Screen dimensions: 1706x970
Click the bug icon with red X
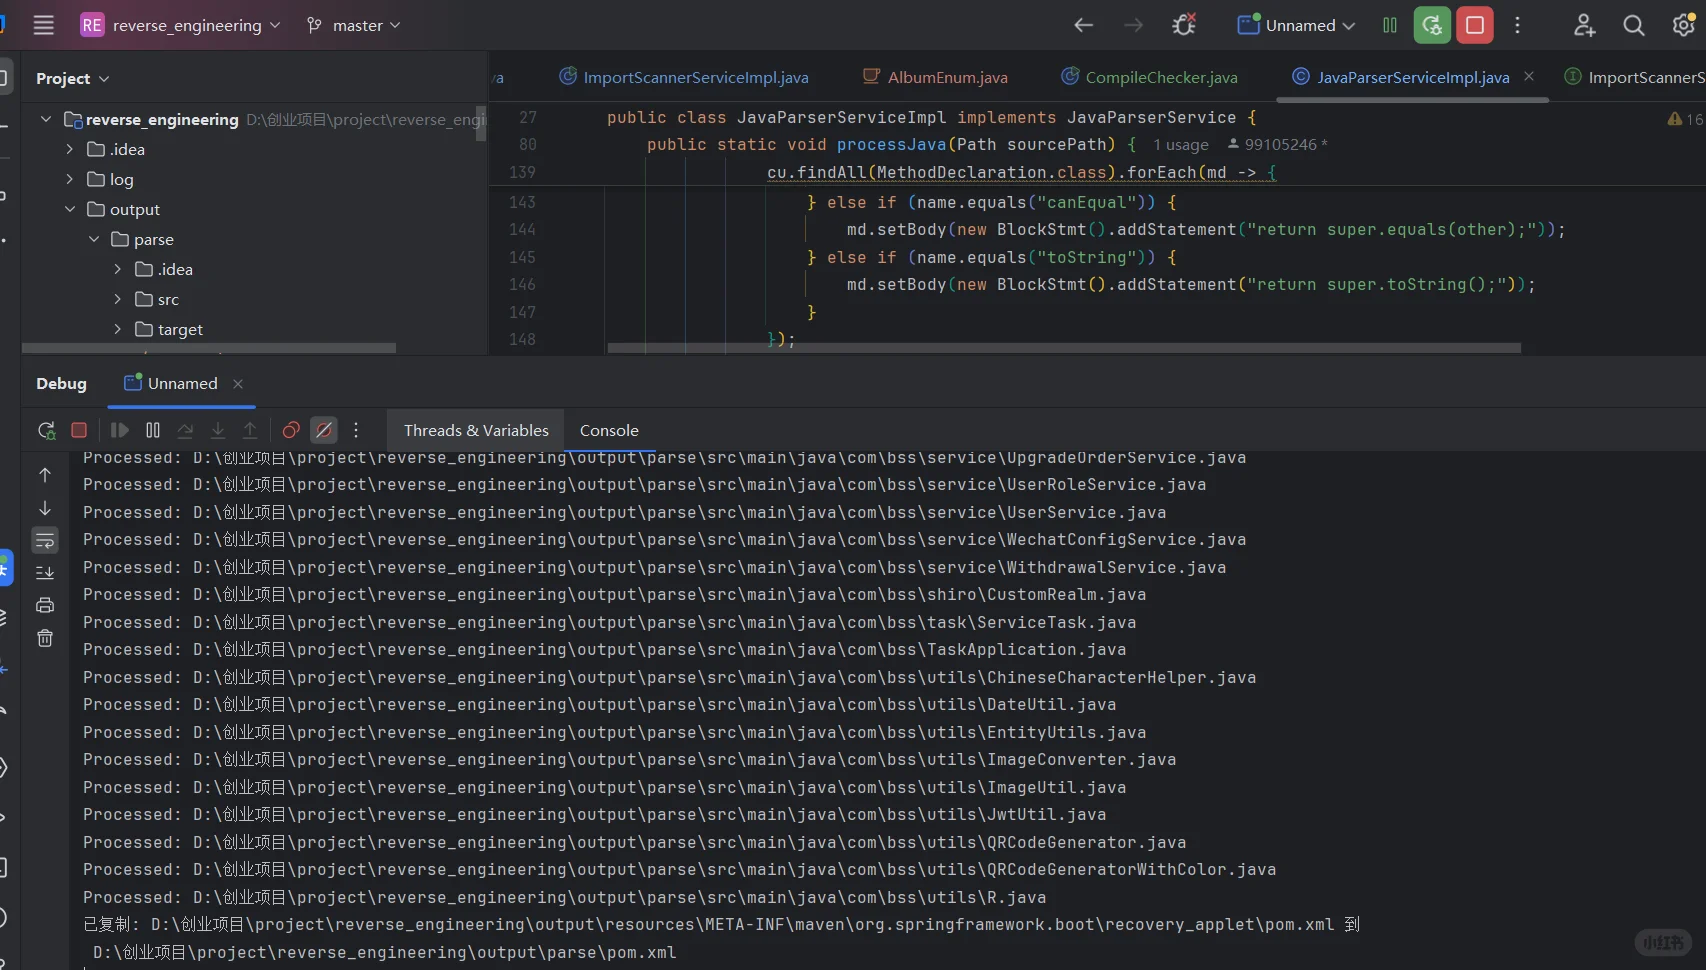(x=1184, y=25)
